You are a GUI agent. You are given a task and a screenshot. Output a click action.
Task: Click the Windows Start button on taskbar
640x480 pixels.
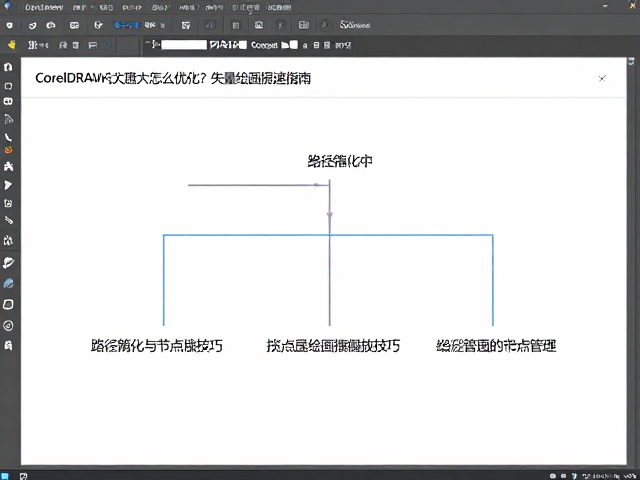coord(4,476)
